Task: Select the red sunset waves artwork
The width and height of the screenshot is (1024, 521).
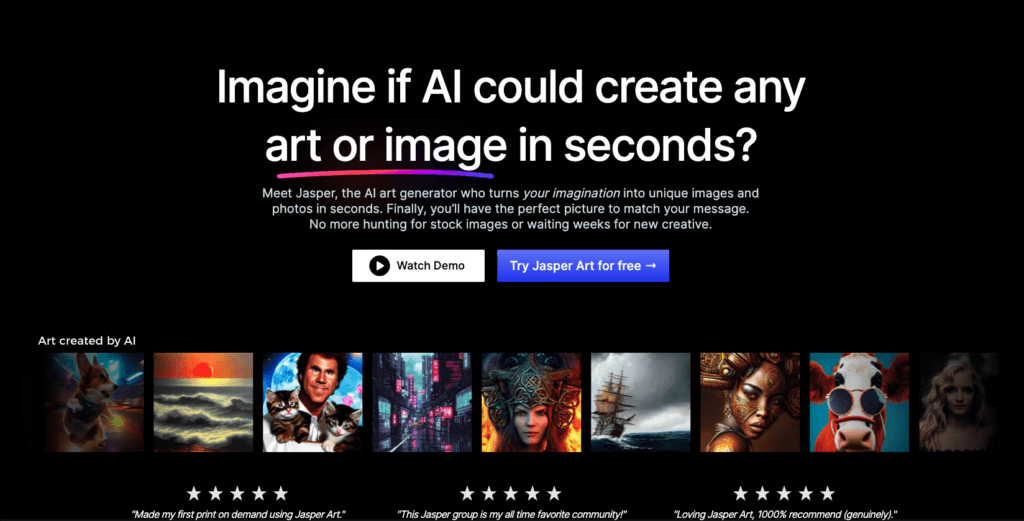Action: [x=203, y=402]
